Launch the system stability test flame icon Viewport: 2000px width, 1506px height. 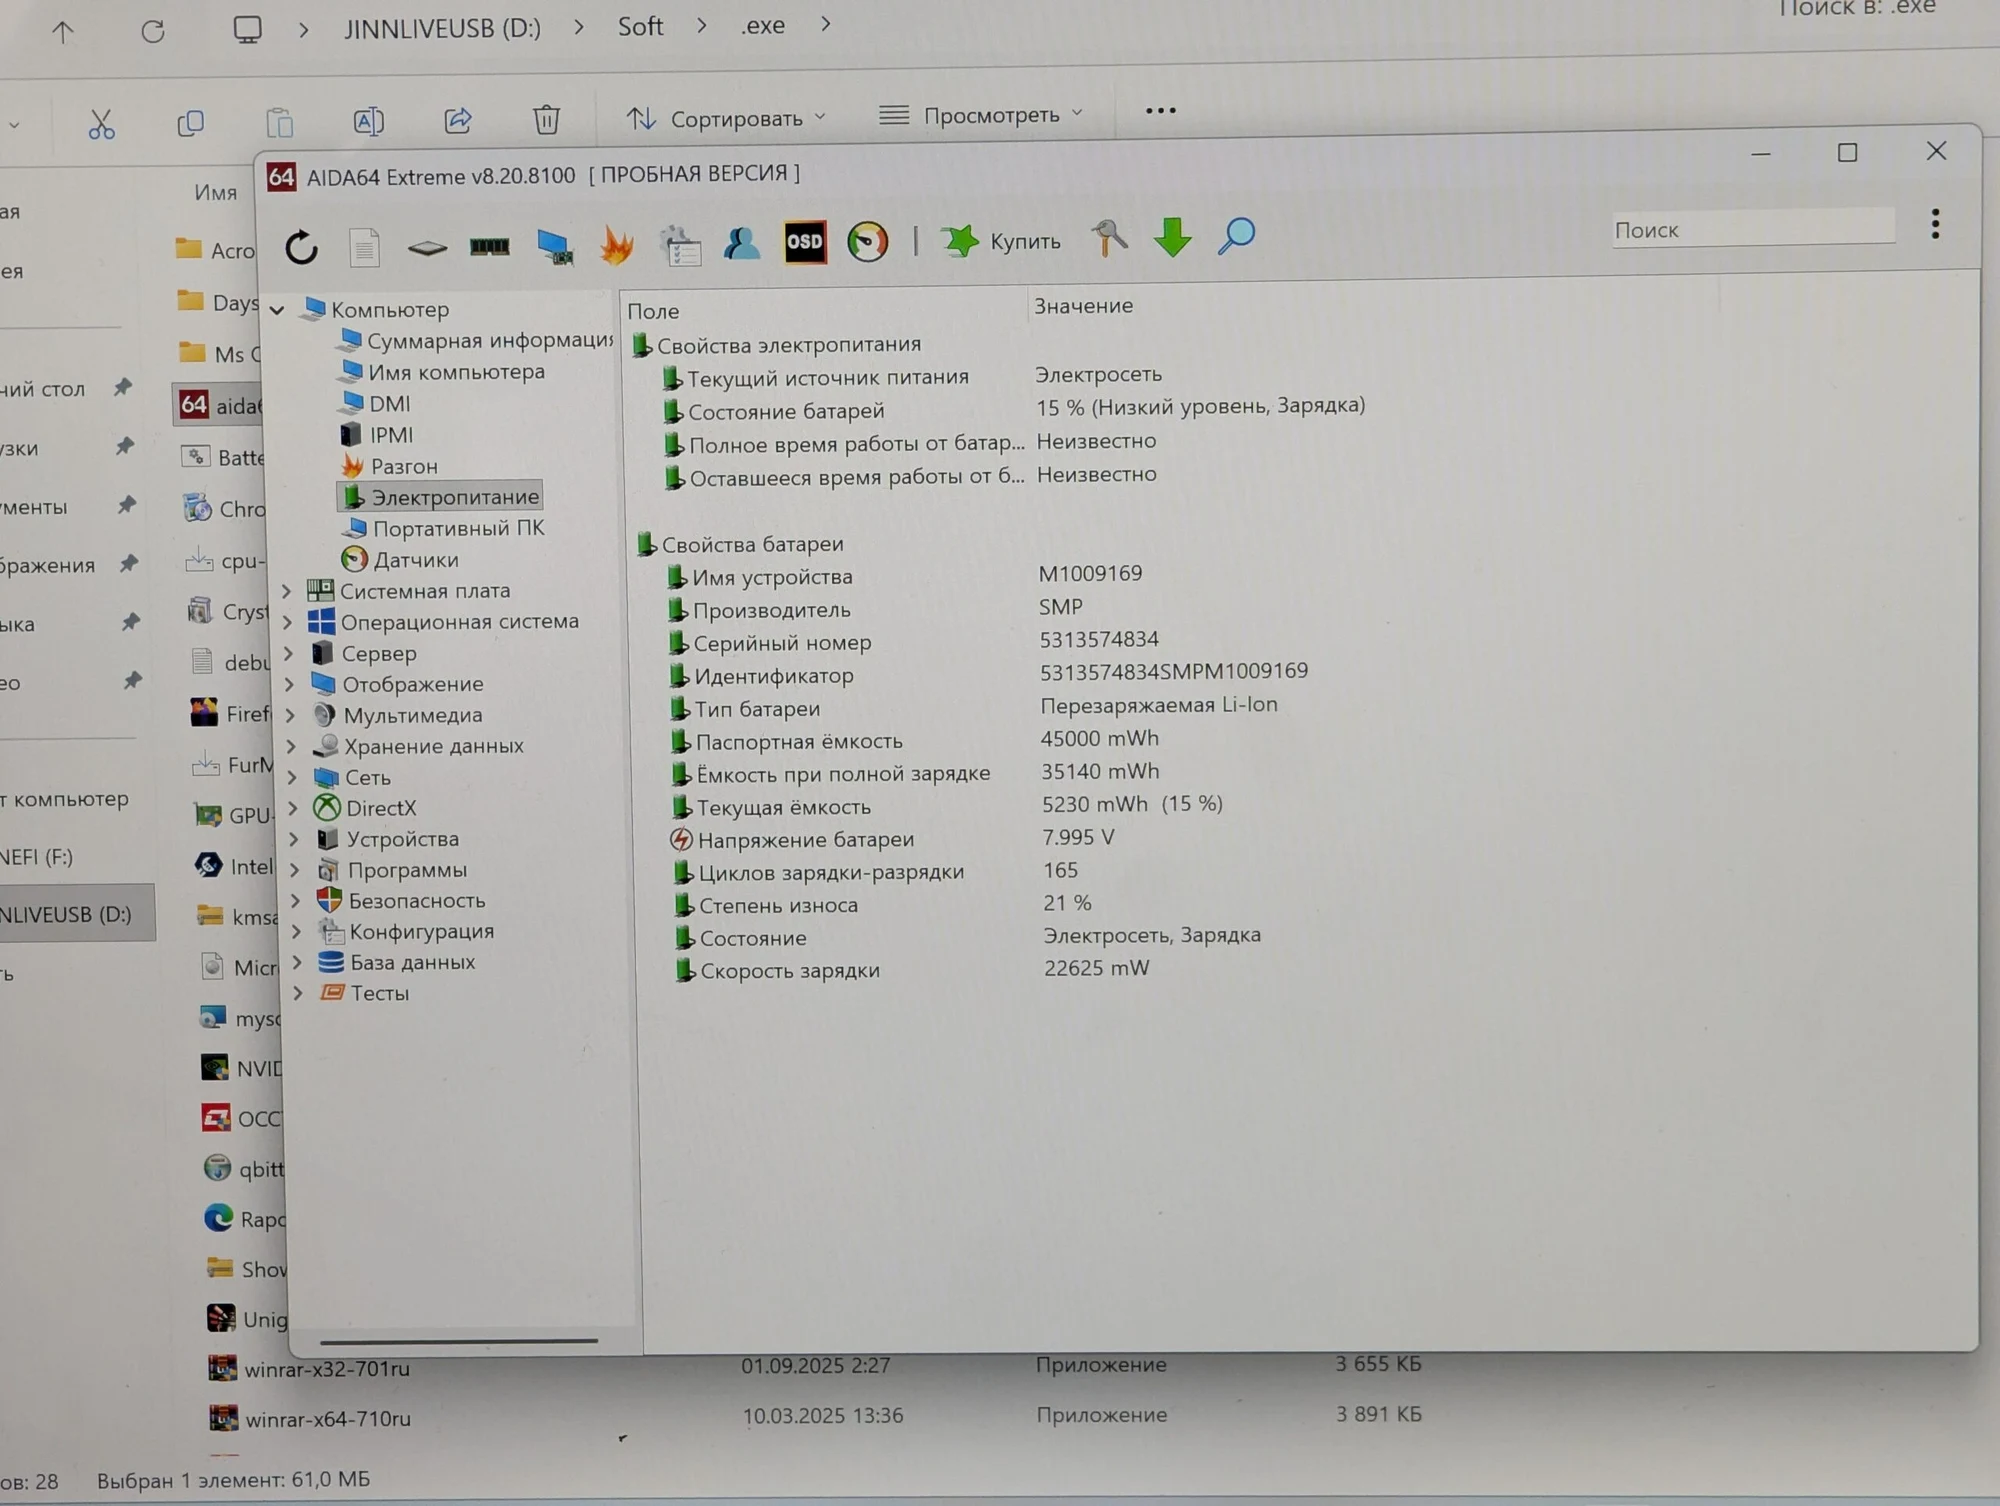pyautogui.click(x=617, y=245)
